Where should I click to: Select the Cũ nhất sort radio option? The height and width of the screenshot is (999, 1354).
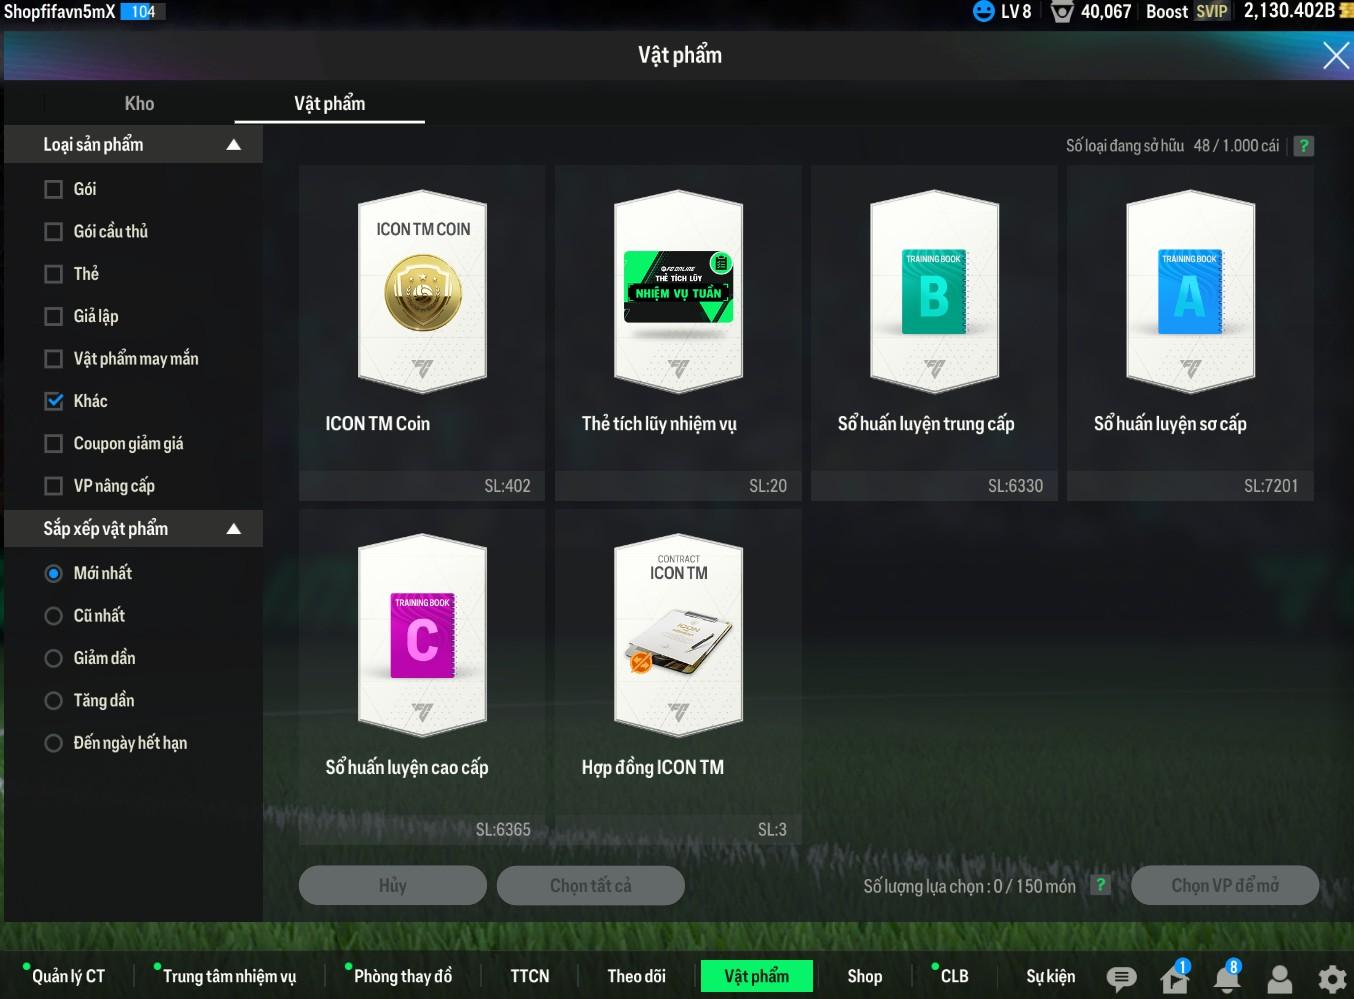pyautogui.click(x=54, y=616)
